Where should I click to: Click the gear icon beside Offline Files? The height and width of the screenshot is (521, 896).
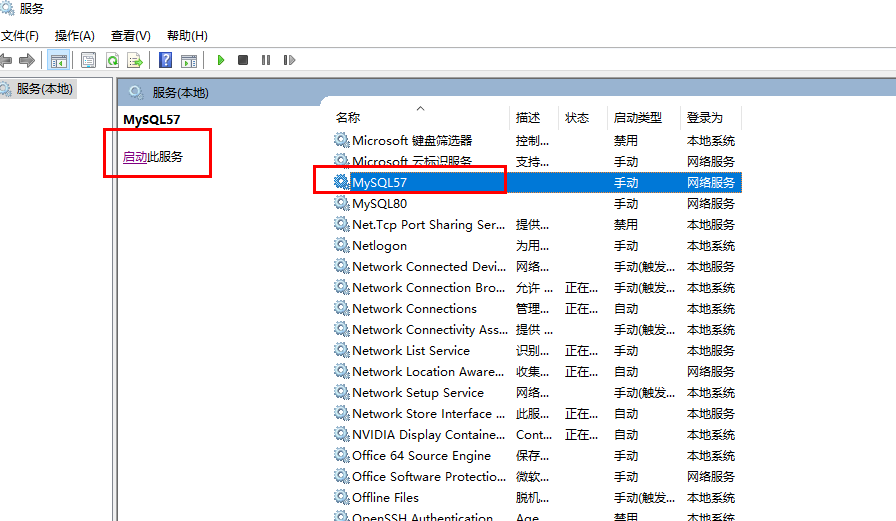342,497
